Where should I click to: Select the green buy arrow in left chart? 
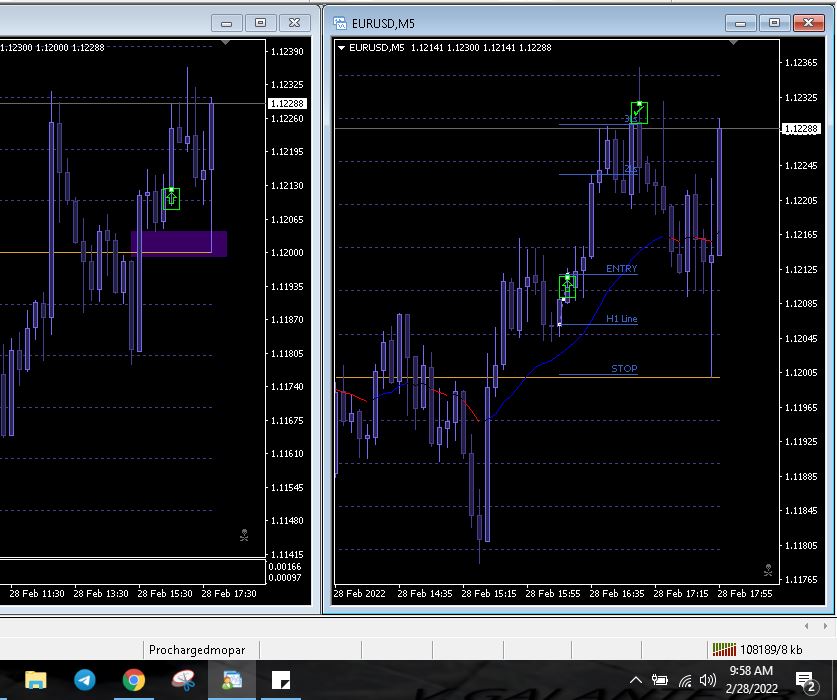[x=171, y=199]
